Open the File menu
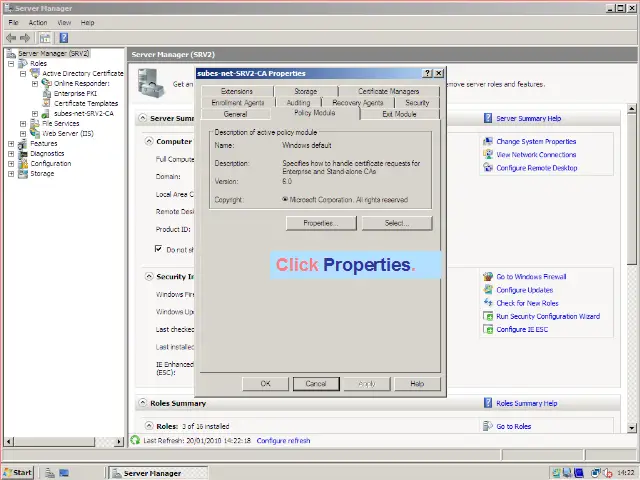This screenshot has width=640, height=480. pyautogui.click(x=13, y=22)
